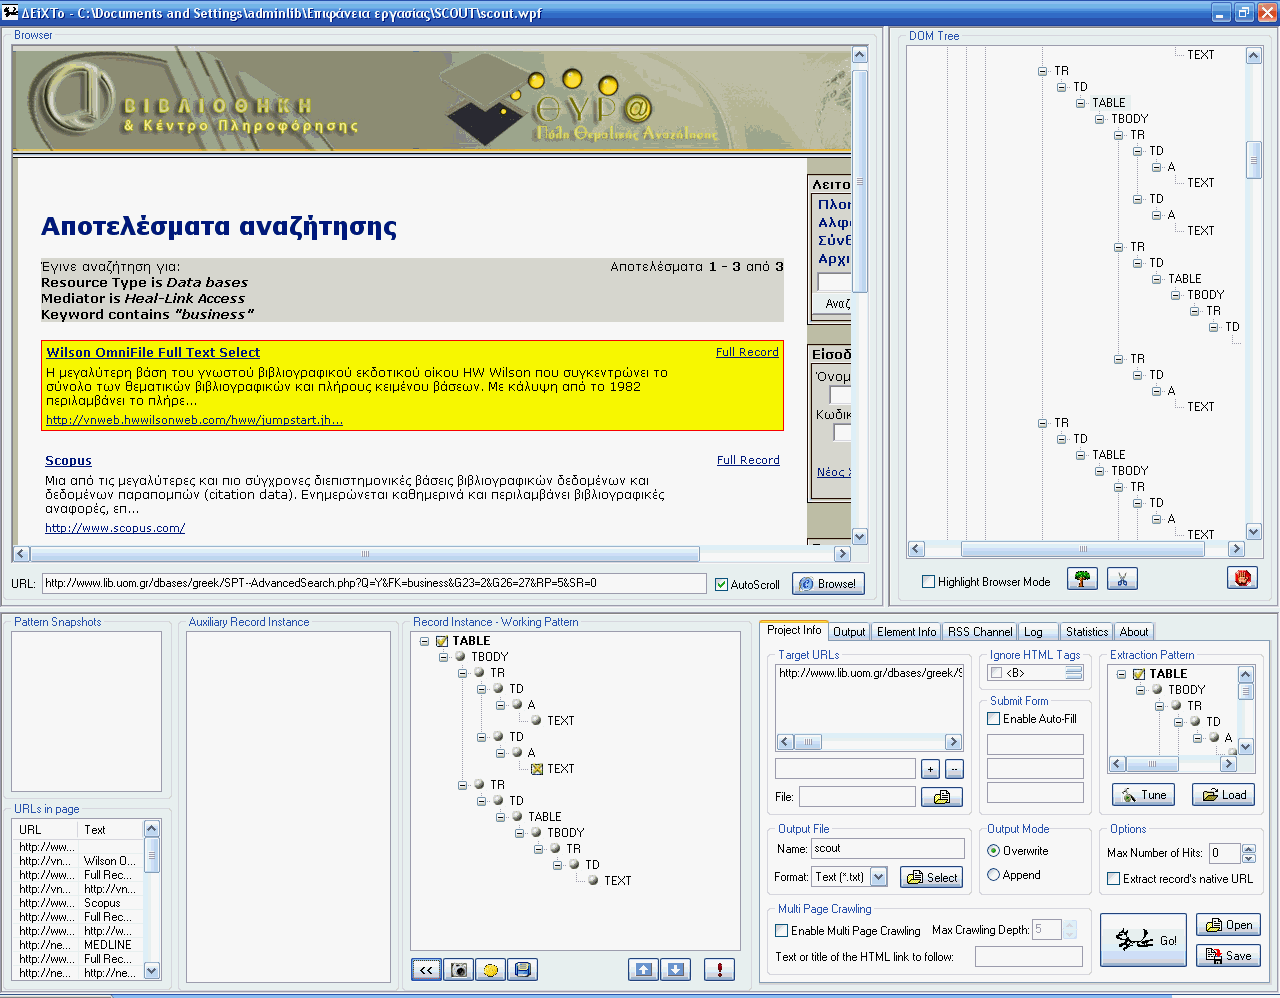Open the Wilson OmniFile Full Text Select link

(153, 352)
